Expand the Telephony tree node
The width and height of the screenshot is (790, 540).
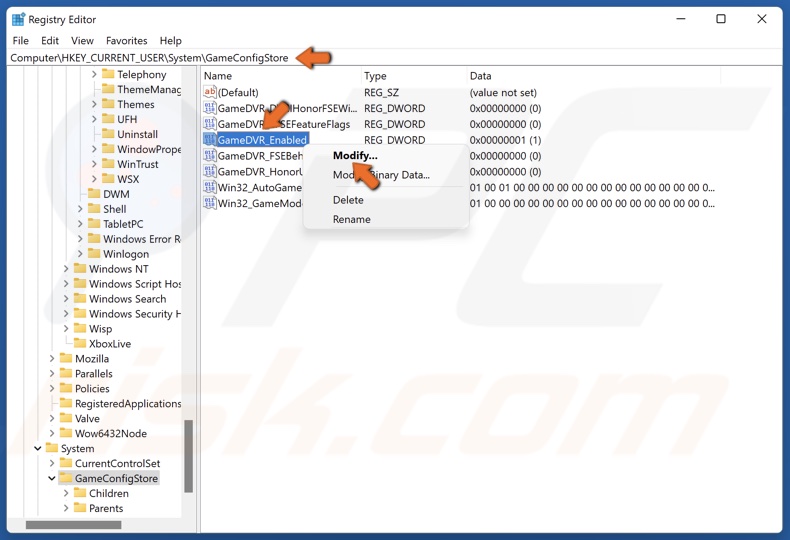point(94,75)
